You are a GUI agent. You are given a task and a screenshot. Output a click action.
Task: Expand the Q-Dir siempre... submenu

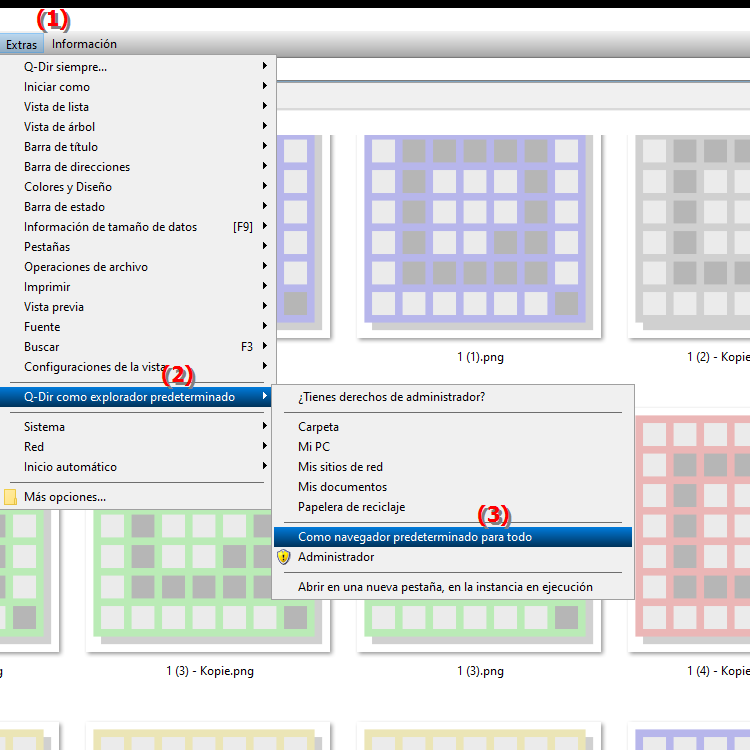tap(137, 66)
